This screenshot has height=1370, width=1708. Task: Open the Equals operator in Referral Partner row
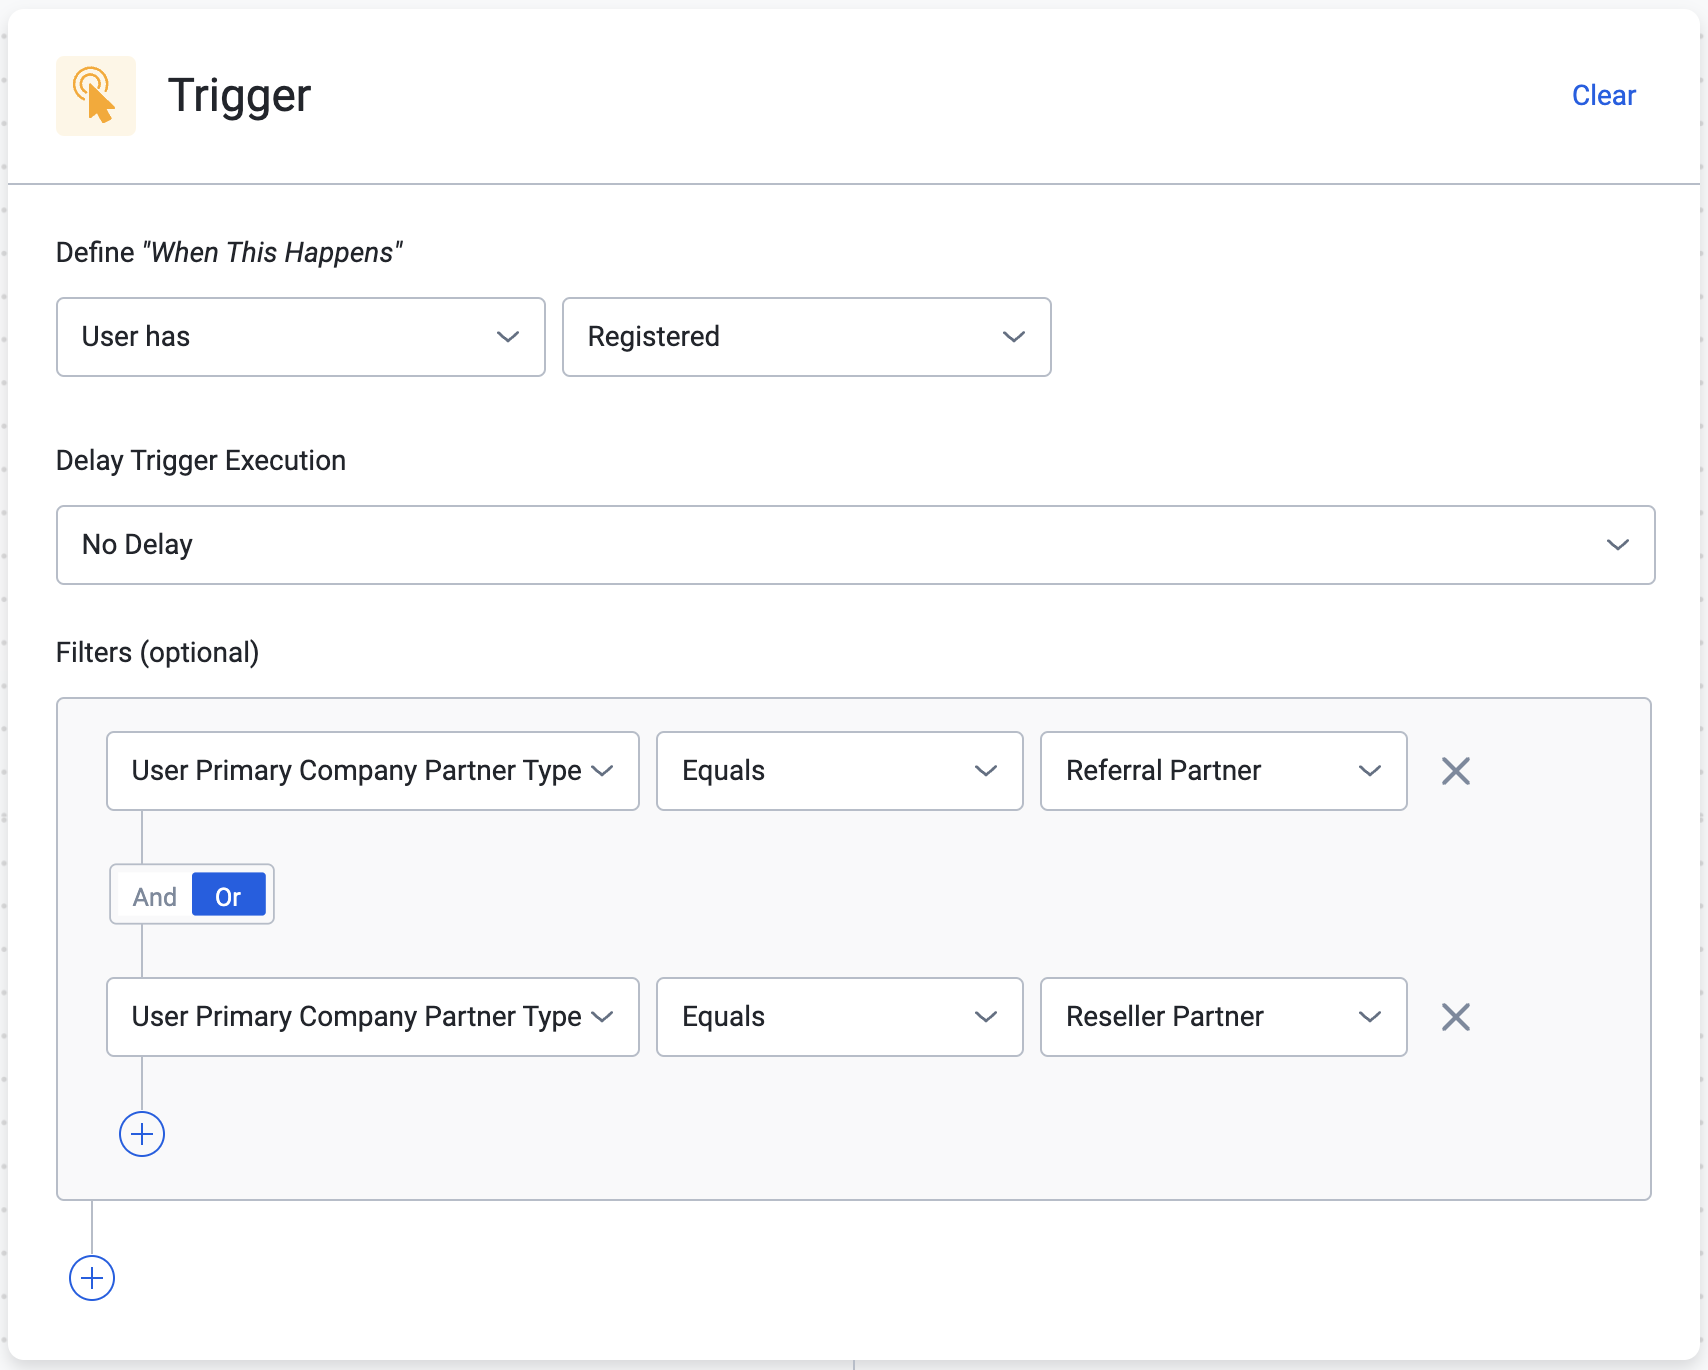[840, 771]
